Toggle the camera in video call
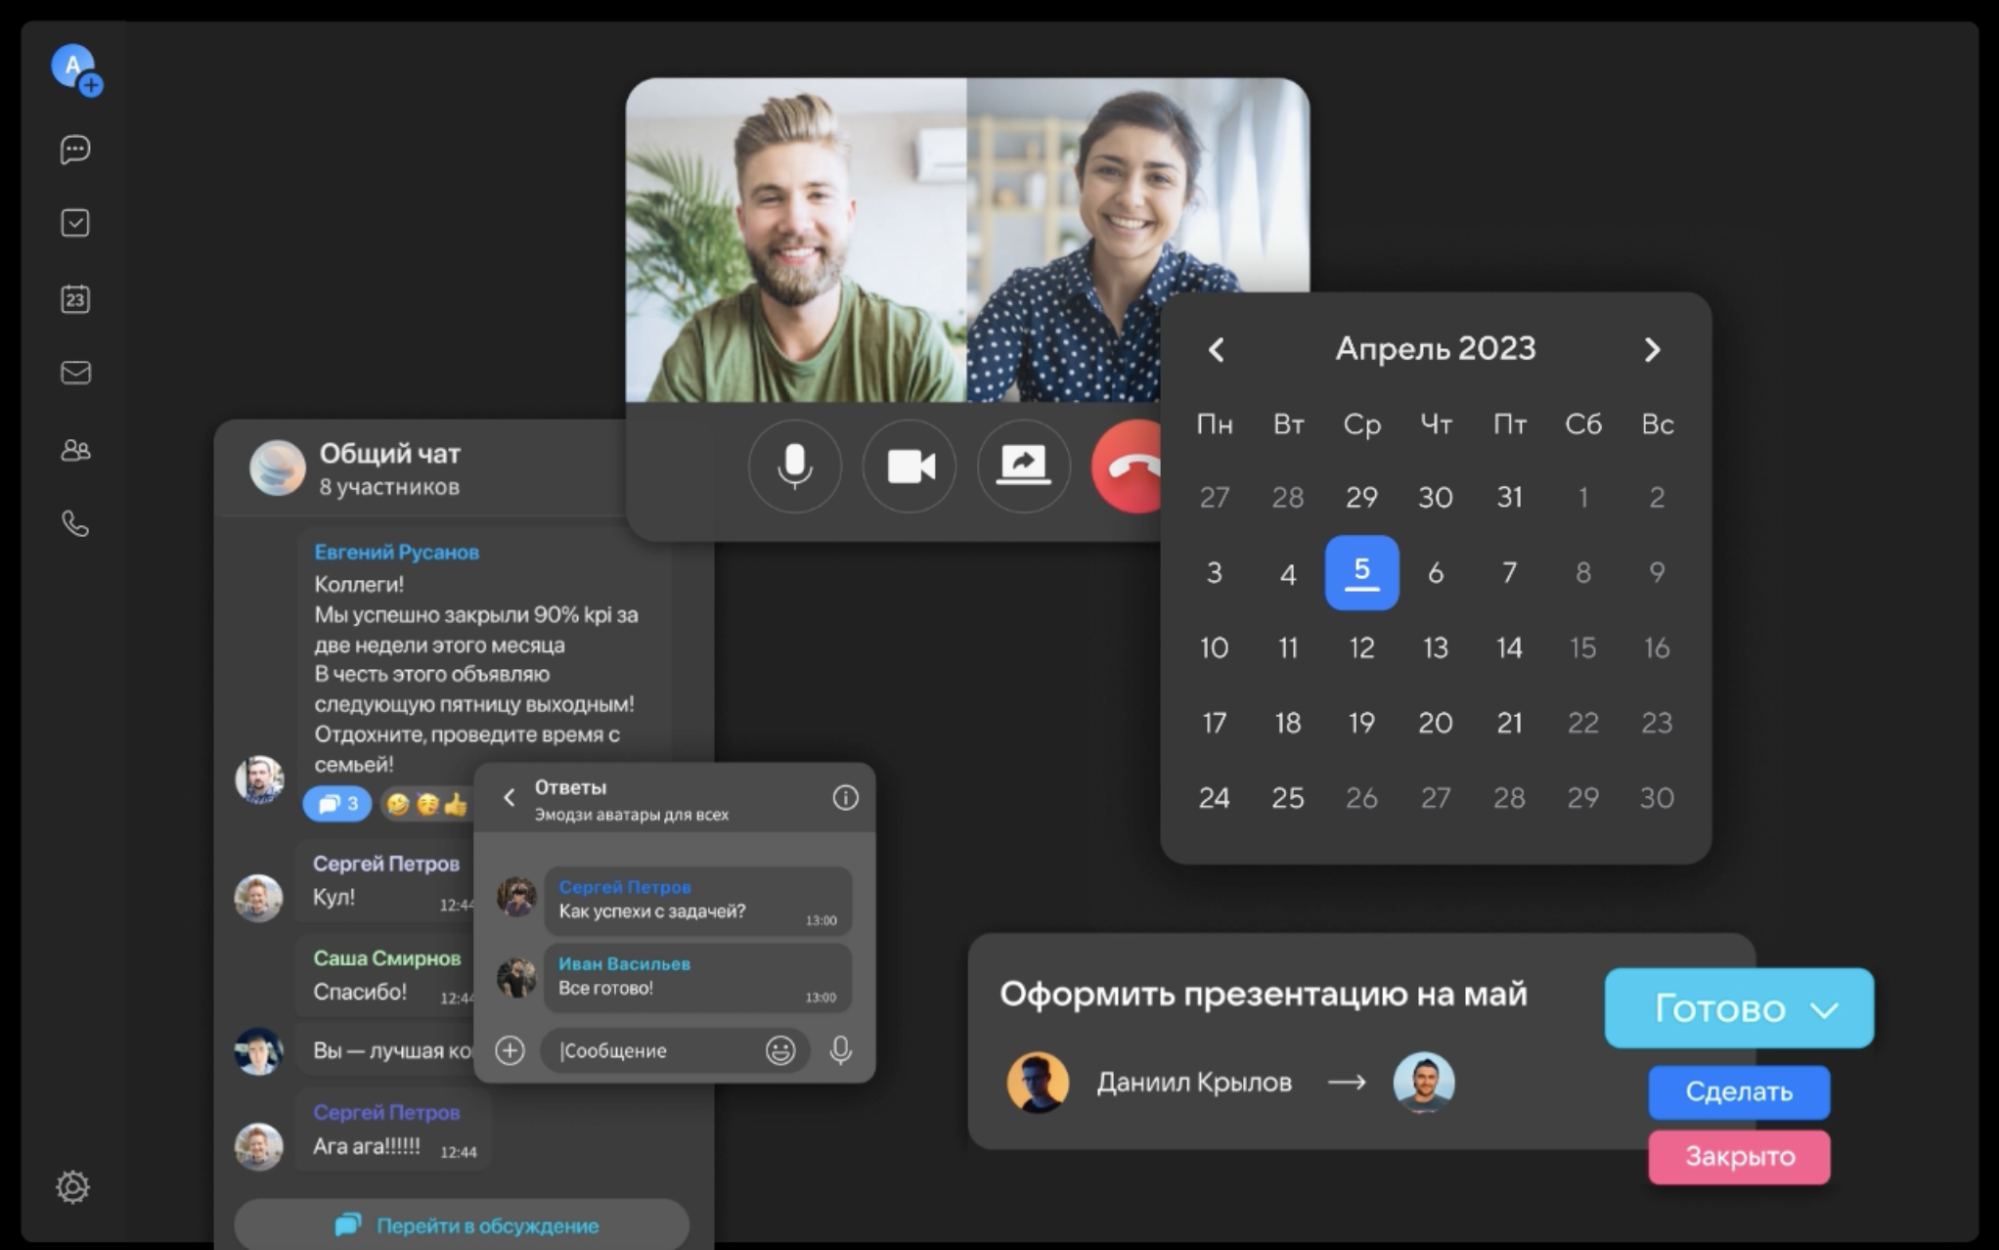The image size is (1999, 1250). coord(910,466)
